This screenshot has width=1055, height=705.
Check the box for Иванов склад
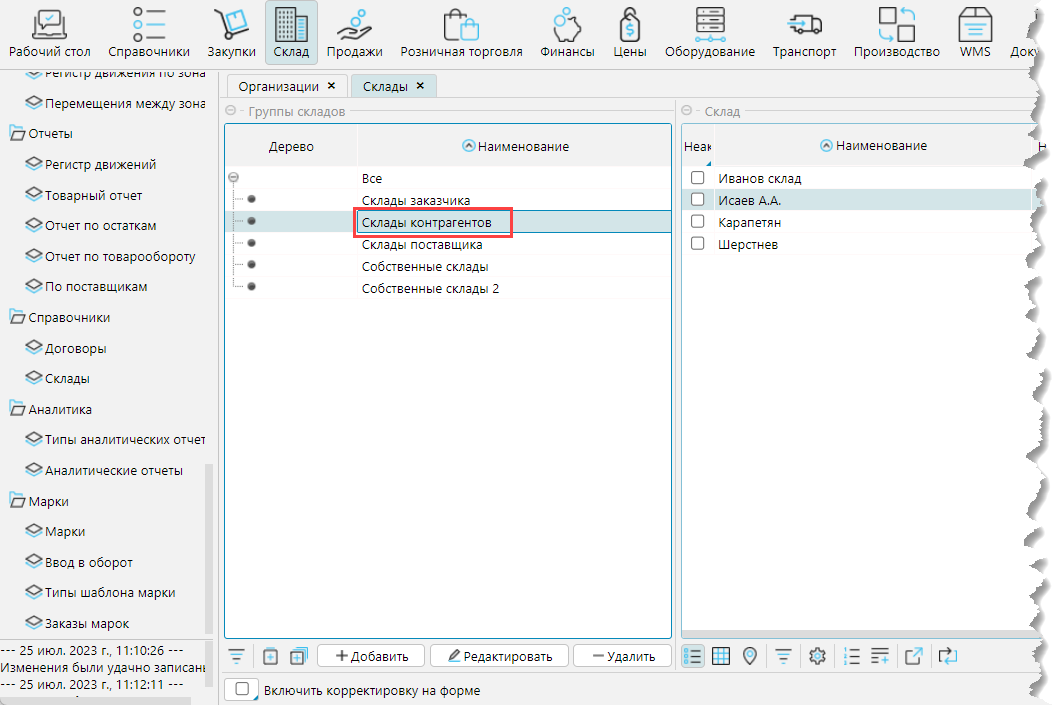[698, 178]
